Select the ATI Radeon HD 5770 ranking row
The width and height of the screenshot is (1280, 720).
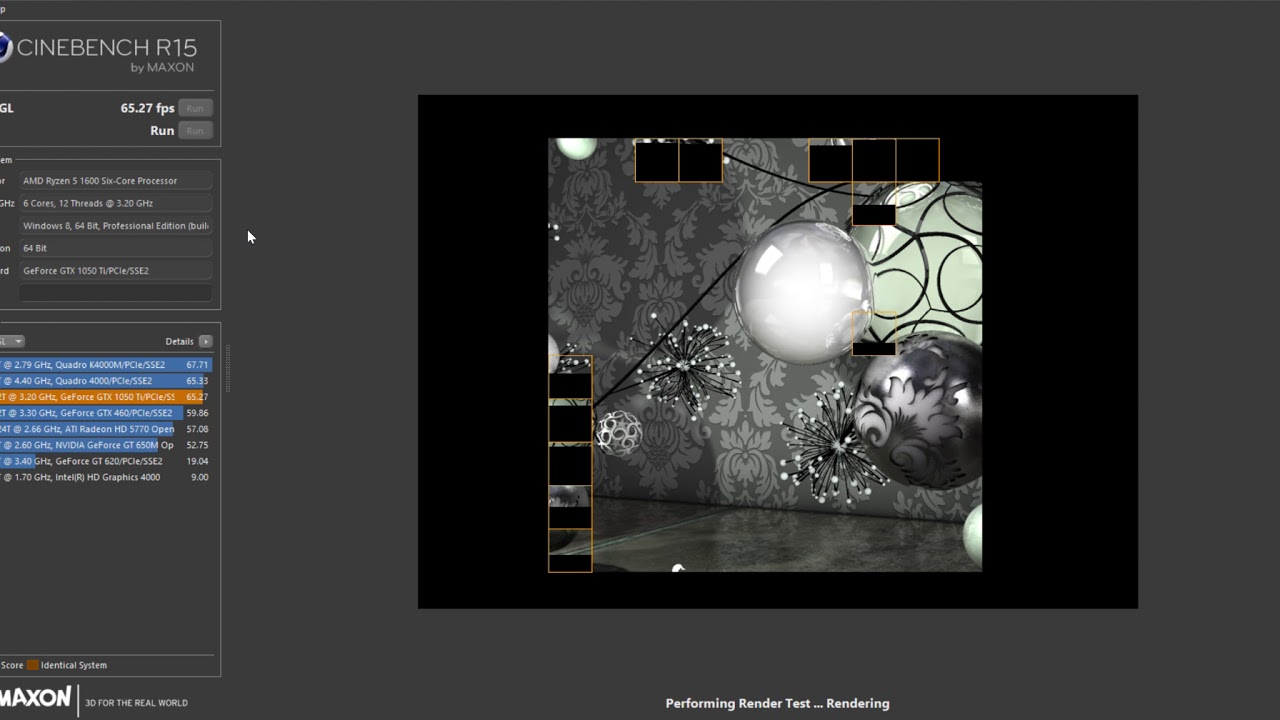tap(106, 429)
